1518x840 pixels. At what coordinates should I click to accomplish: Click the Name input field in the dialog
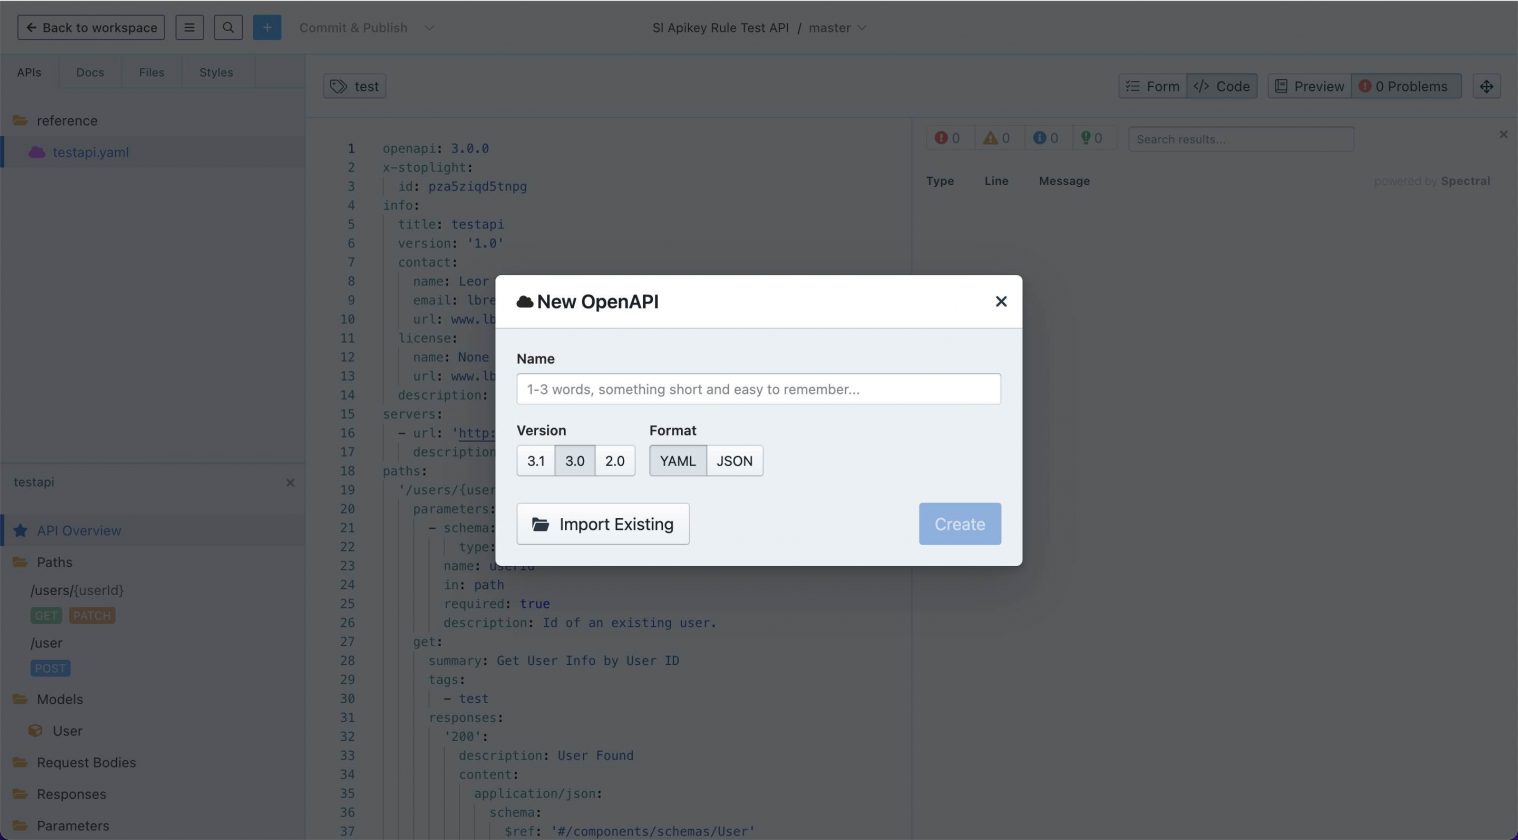pyautogui.click(x=758, y=389)
